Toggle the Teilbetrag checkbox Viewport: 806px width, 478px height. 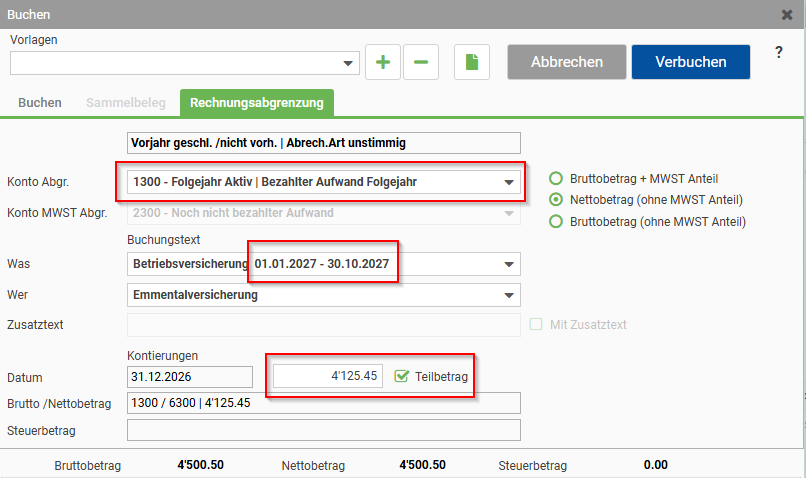pos(401,376)
